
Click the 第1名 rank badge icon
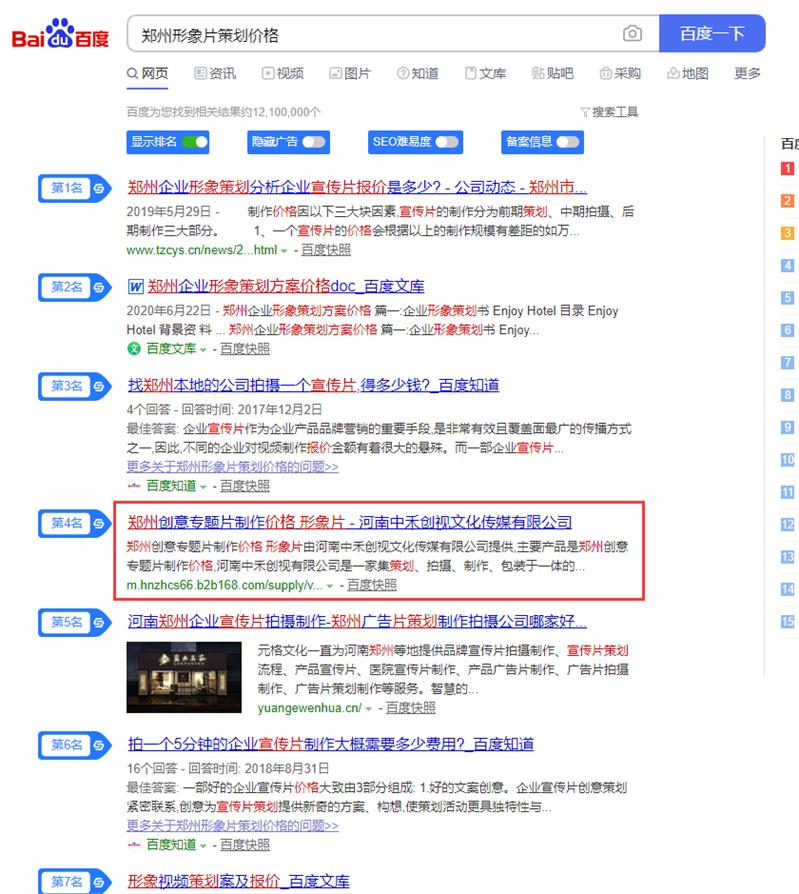pos(74,188)
